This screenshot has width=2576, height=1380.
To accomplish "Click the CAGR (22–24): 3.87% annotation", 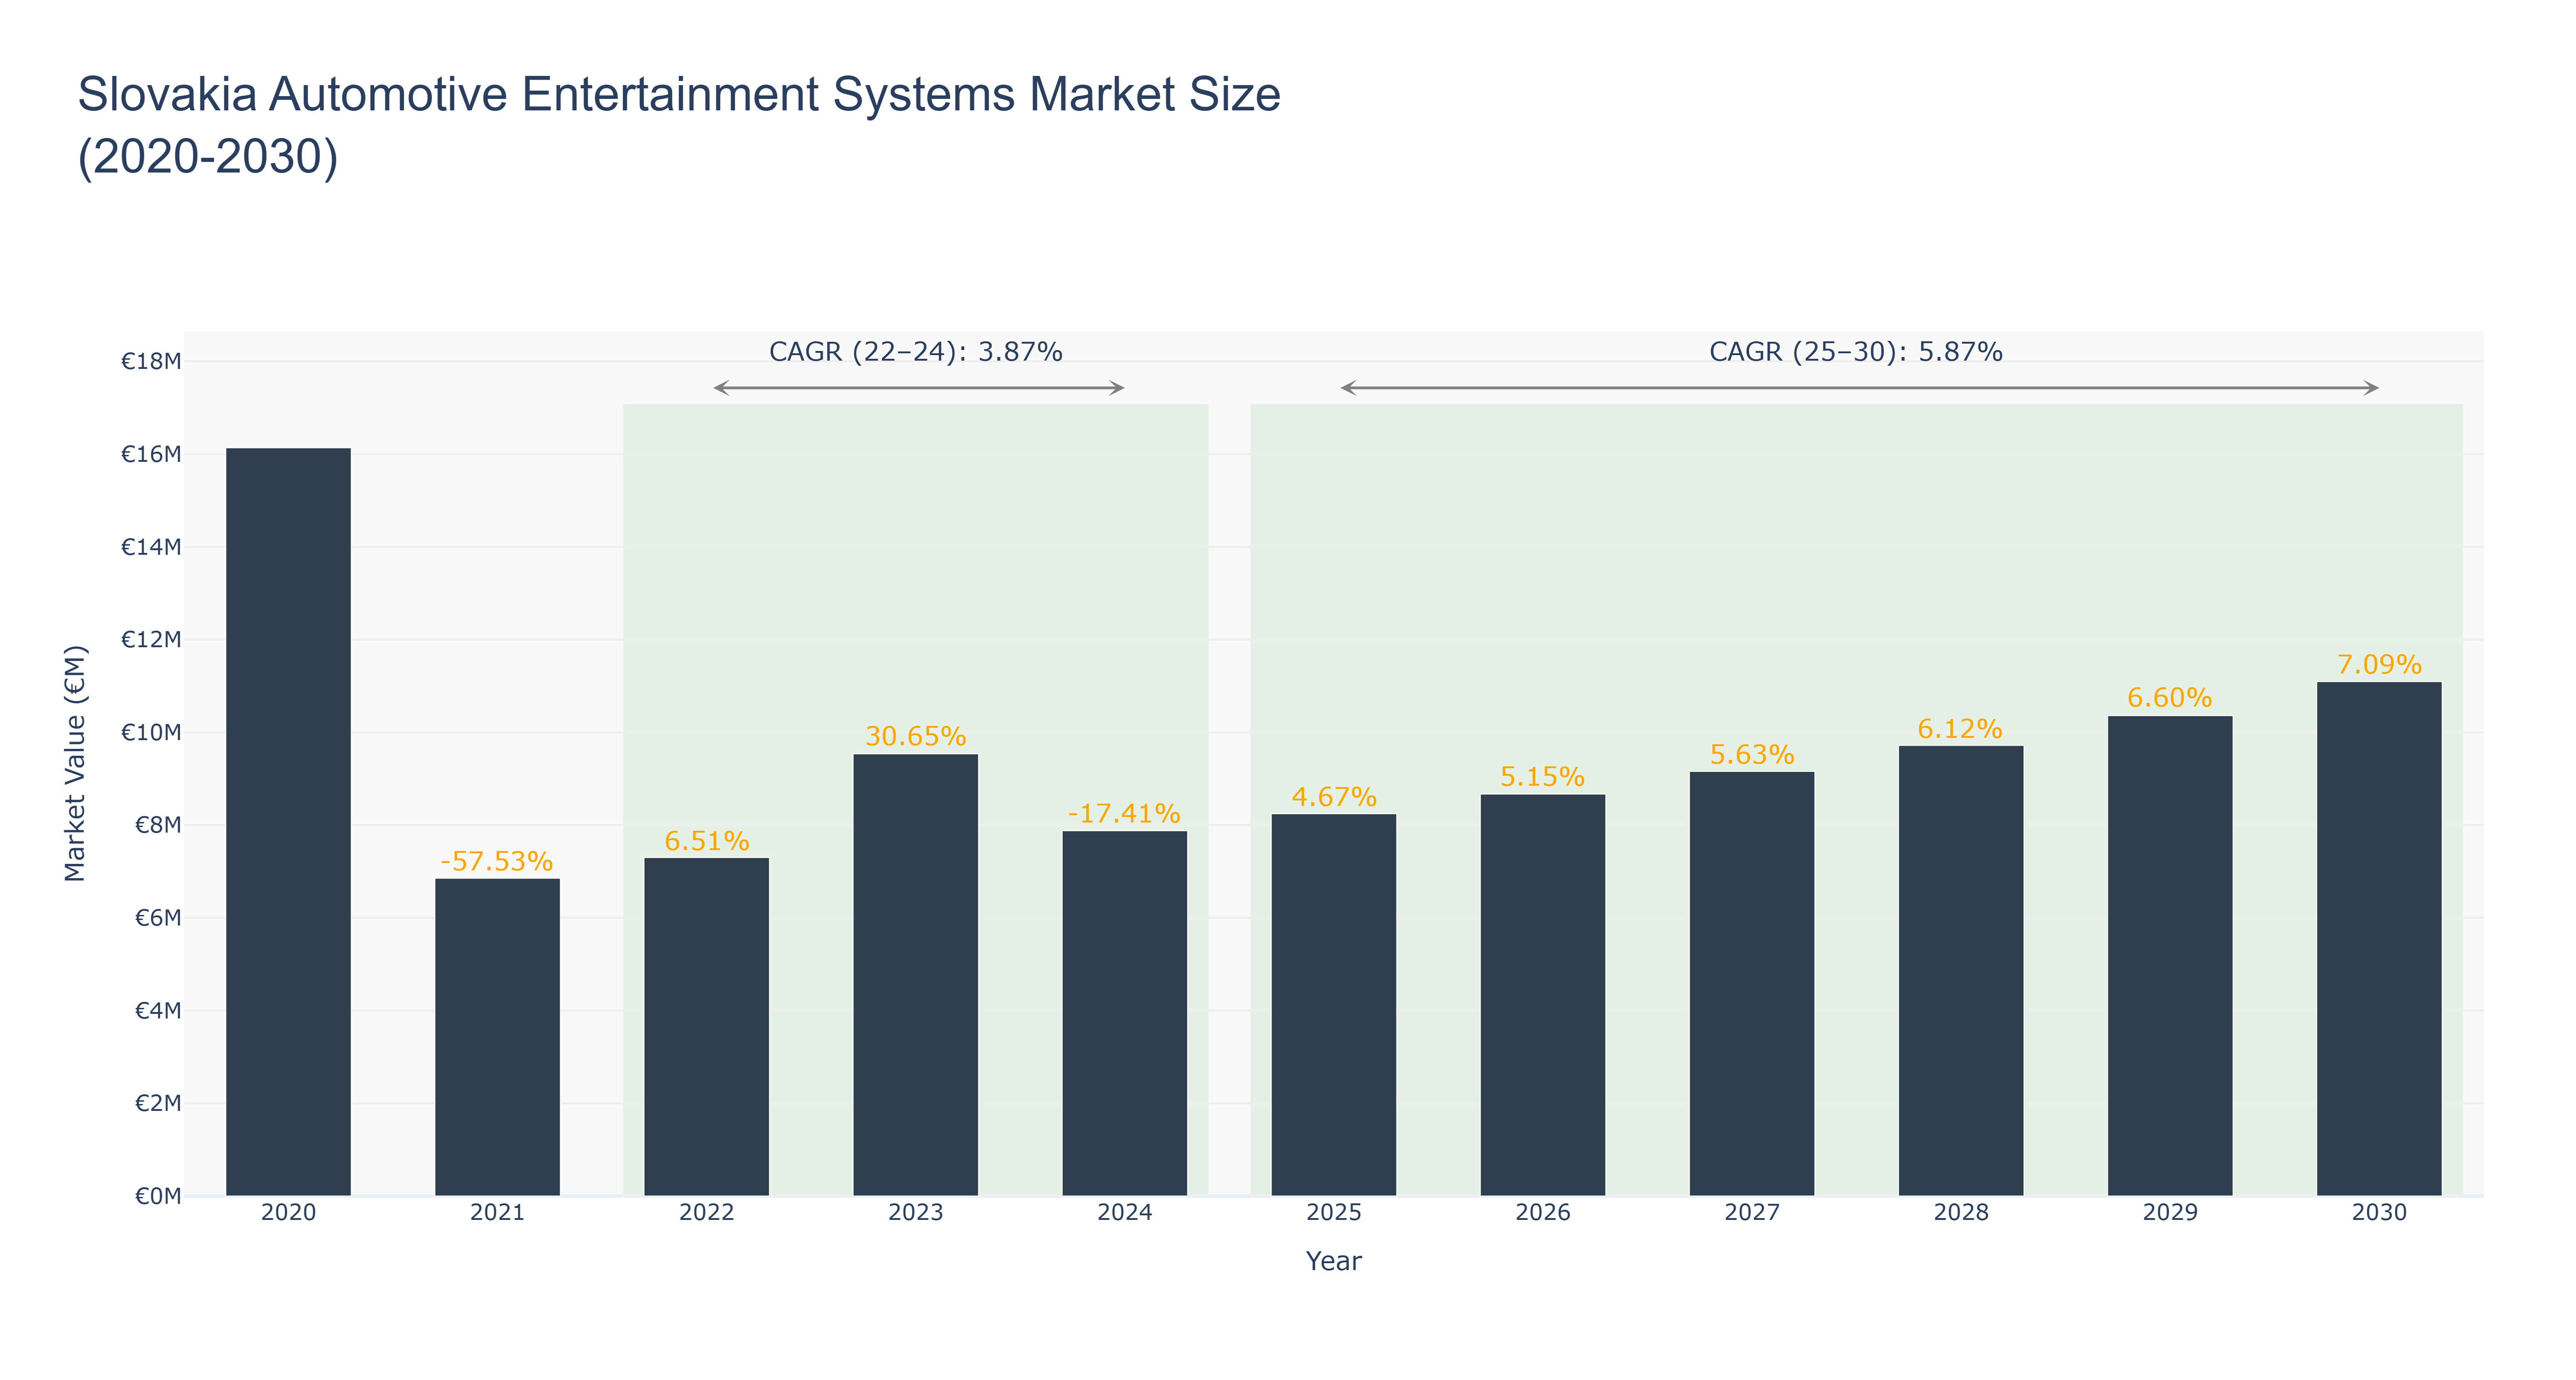I will (915, 352).
